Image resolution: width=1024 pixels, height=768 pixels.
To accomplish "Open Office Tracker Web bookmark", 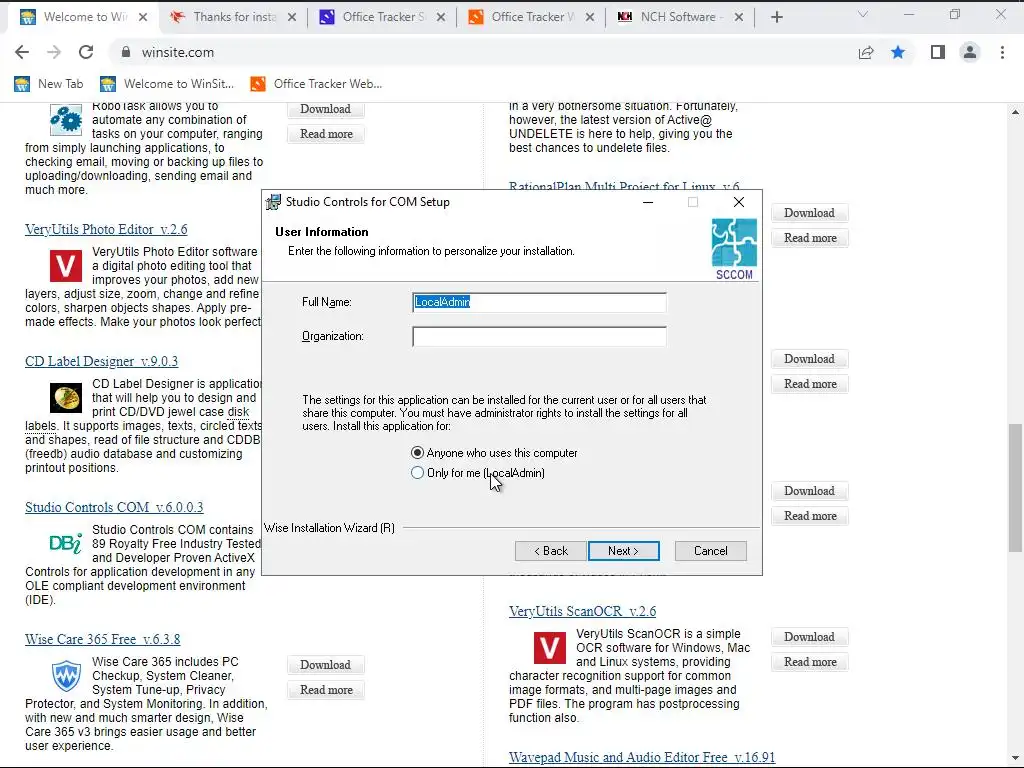I will pos(317,84).
